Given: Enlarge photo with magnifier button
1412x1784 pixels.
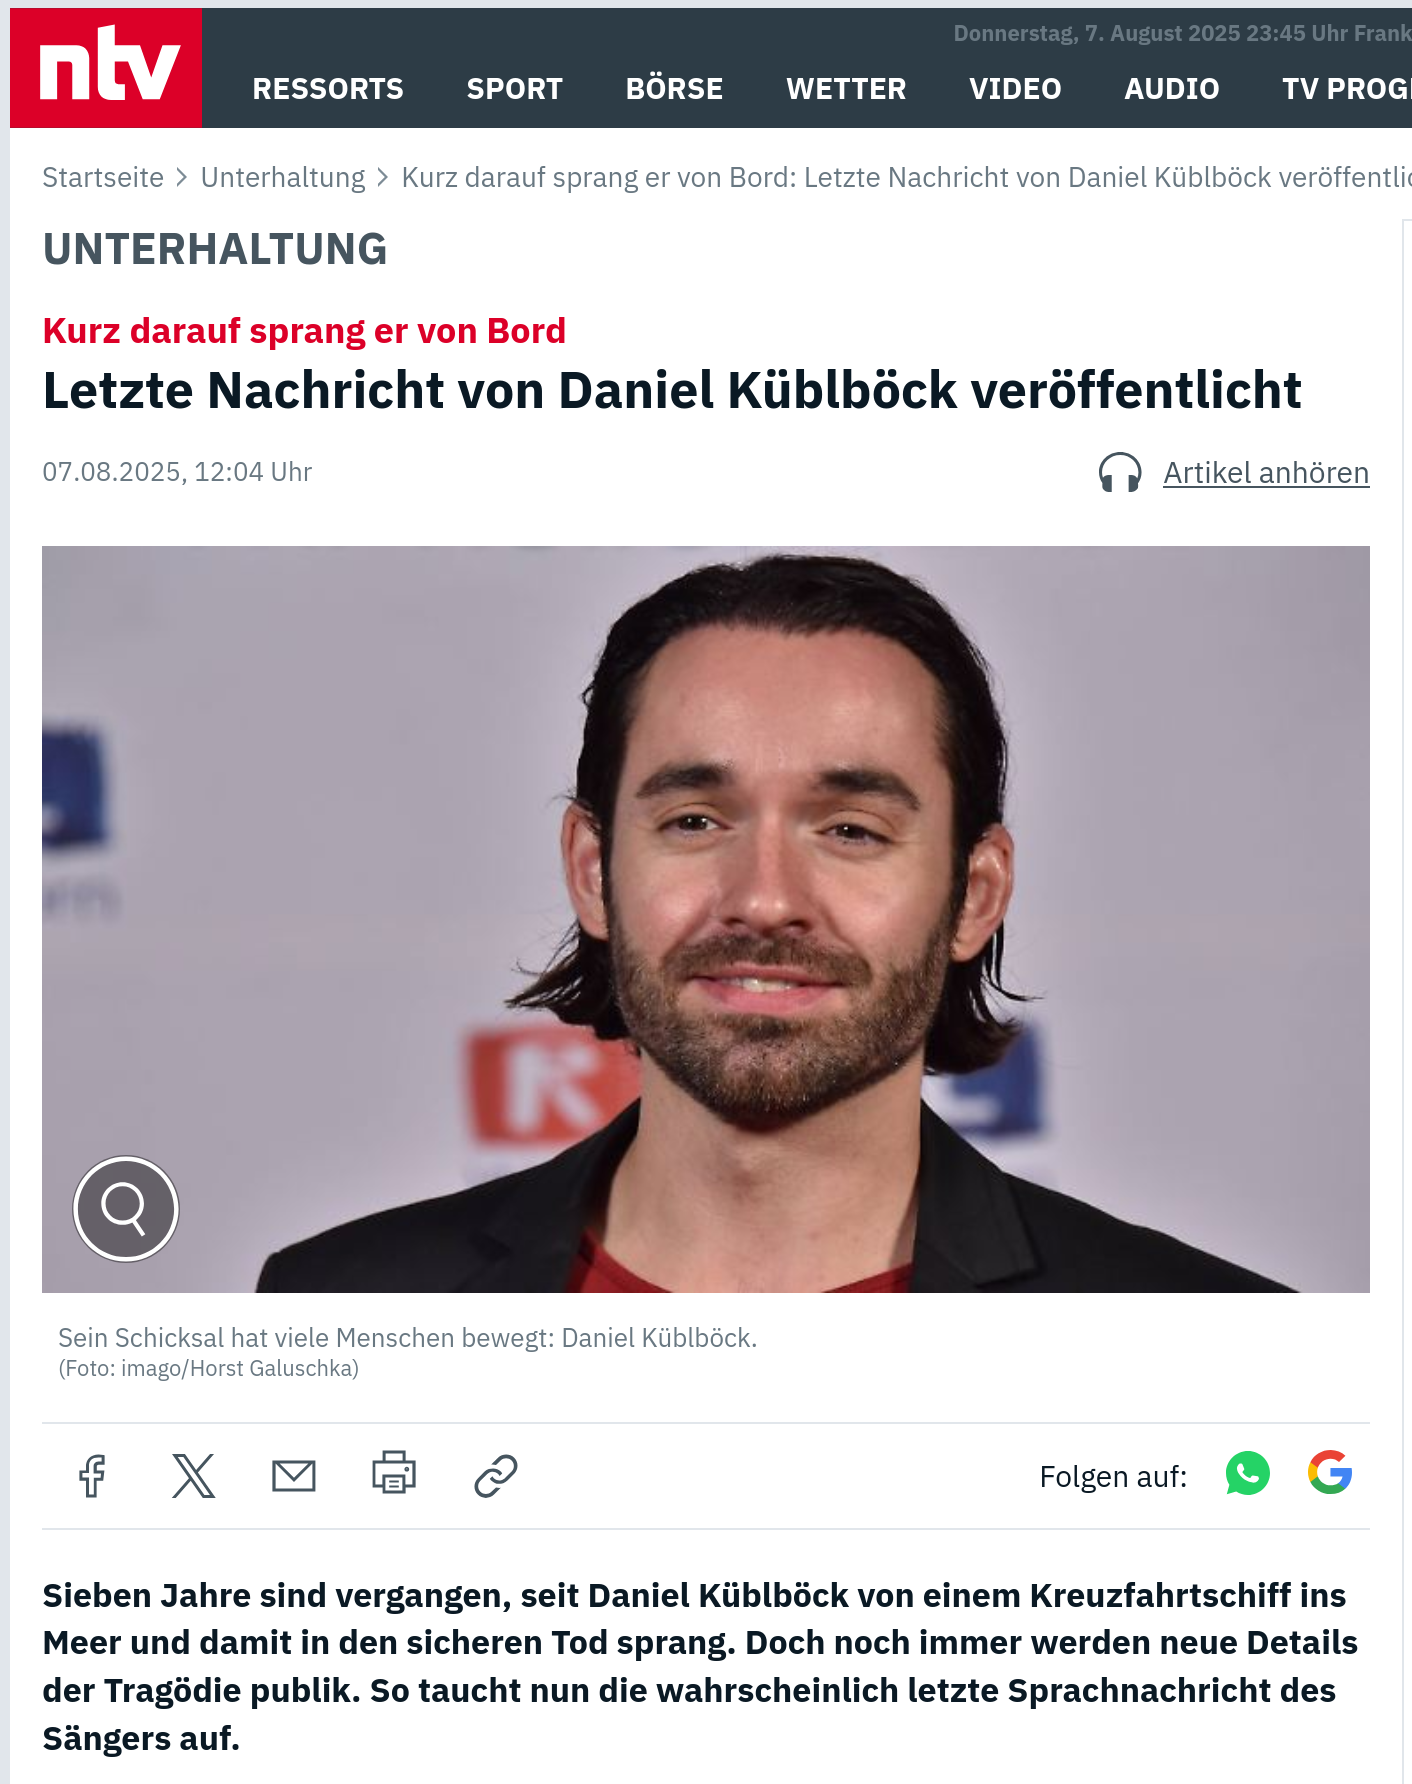Looking at the screenshot, I should [x=126, y=1208].
